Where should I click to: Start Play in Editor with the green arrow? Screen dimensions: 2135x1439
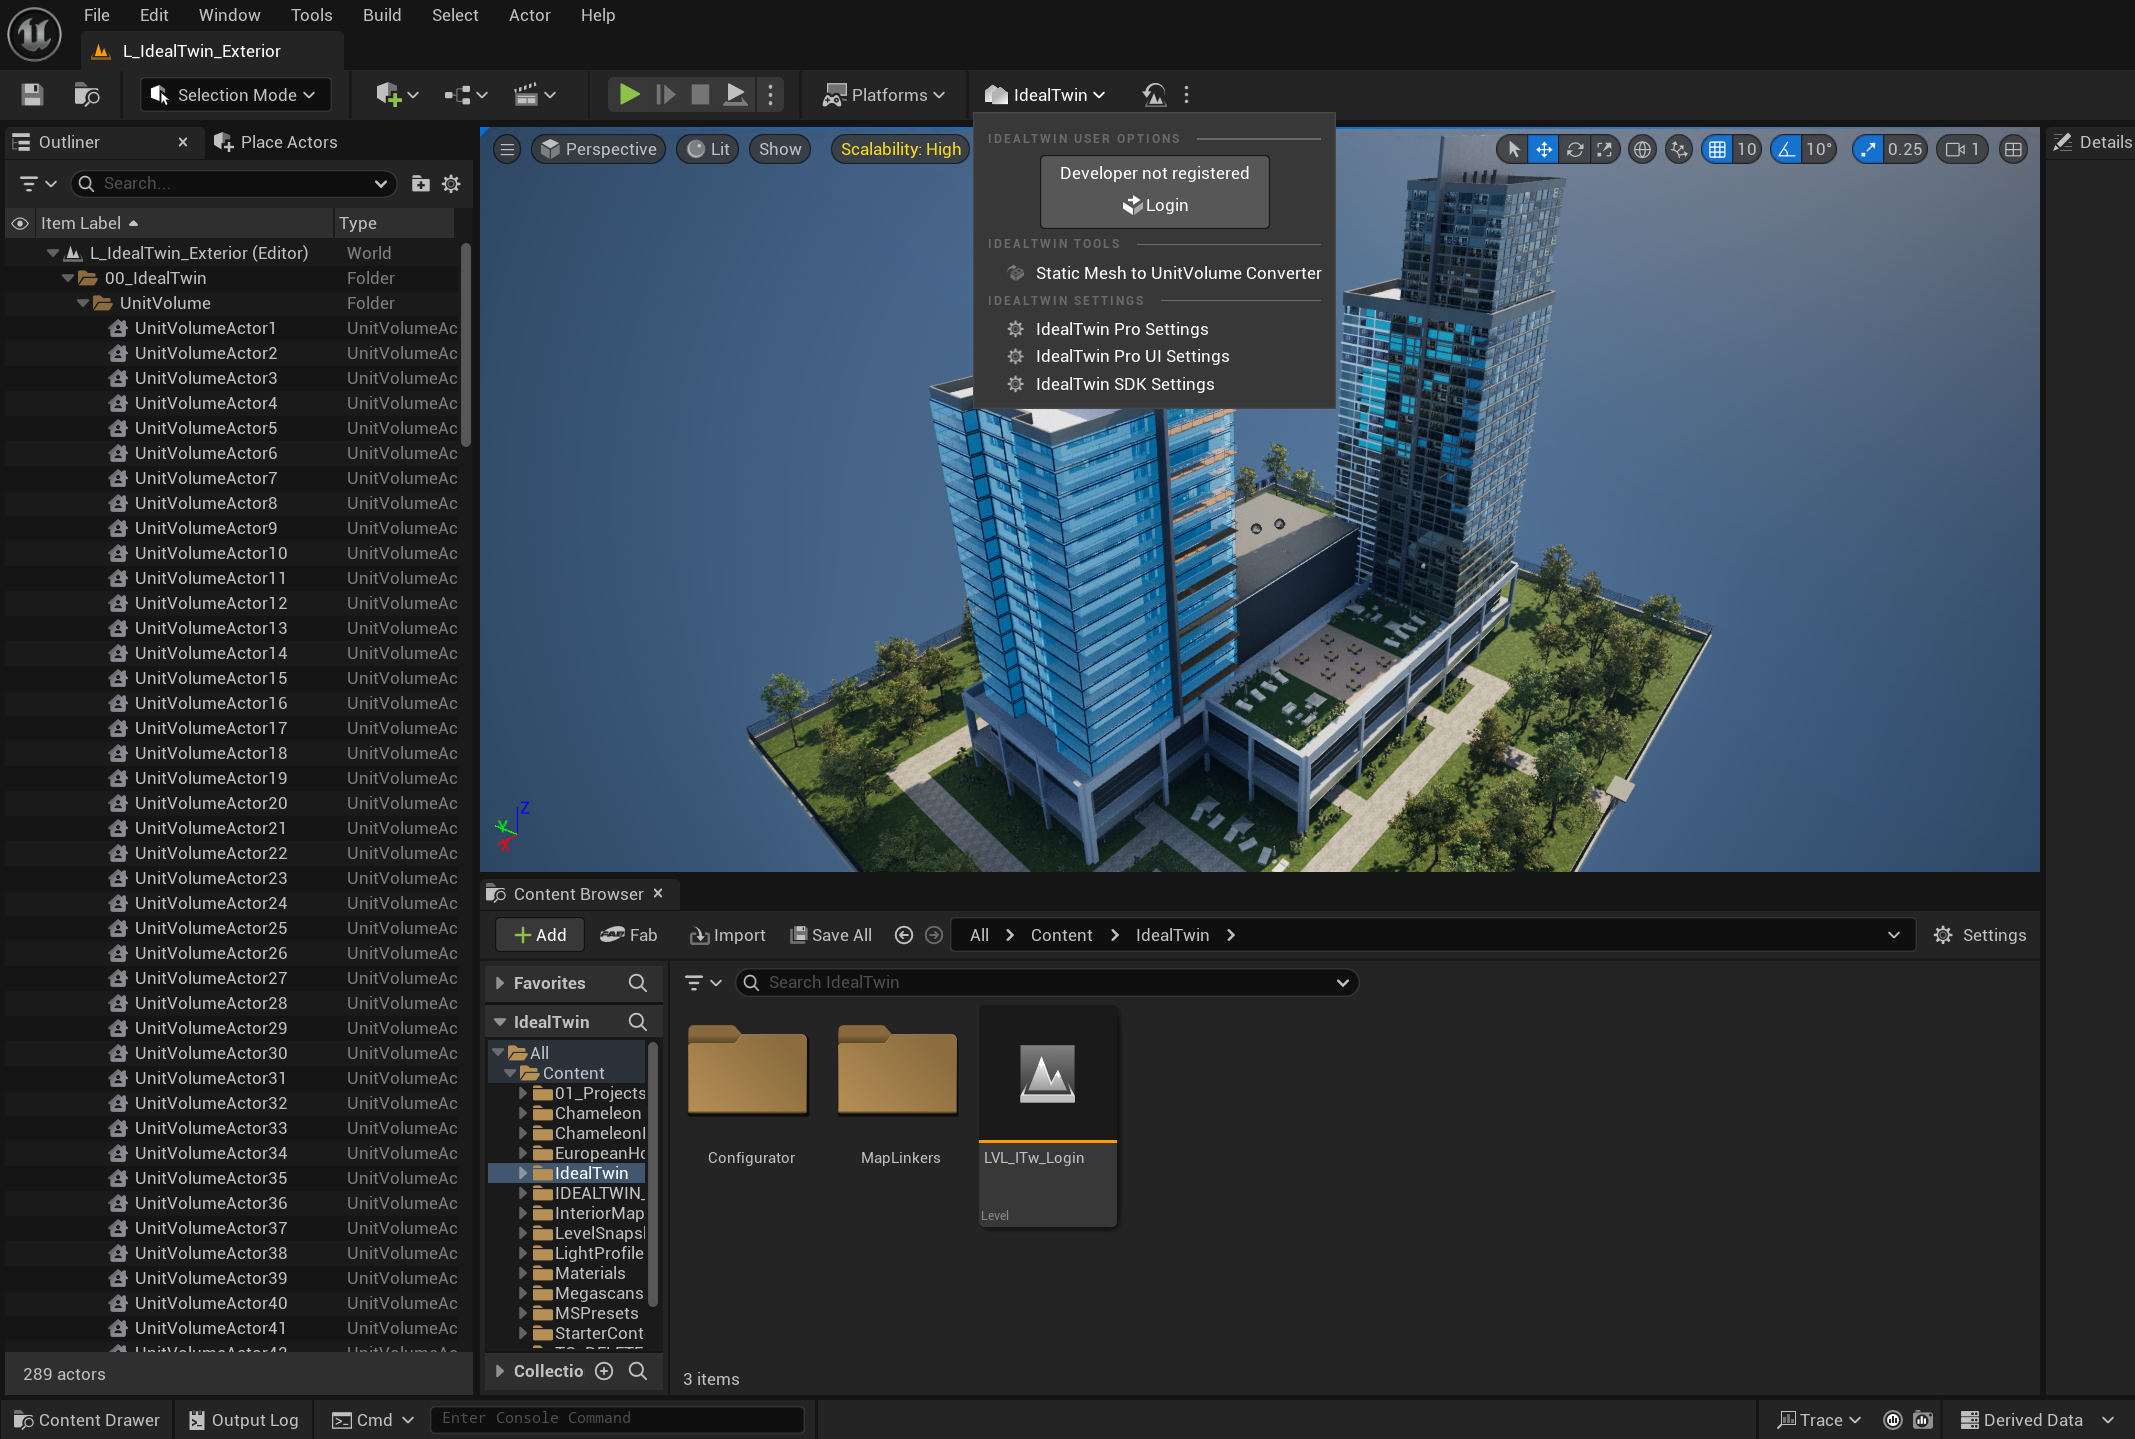[x=629, y=95]
